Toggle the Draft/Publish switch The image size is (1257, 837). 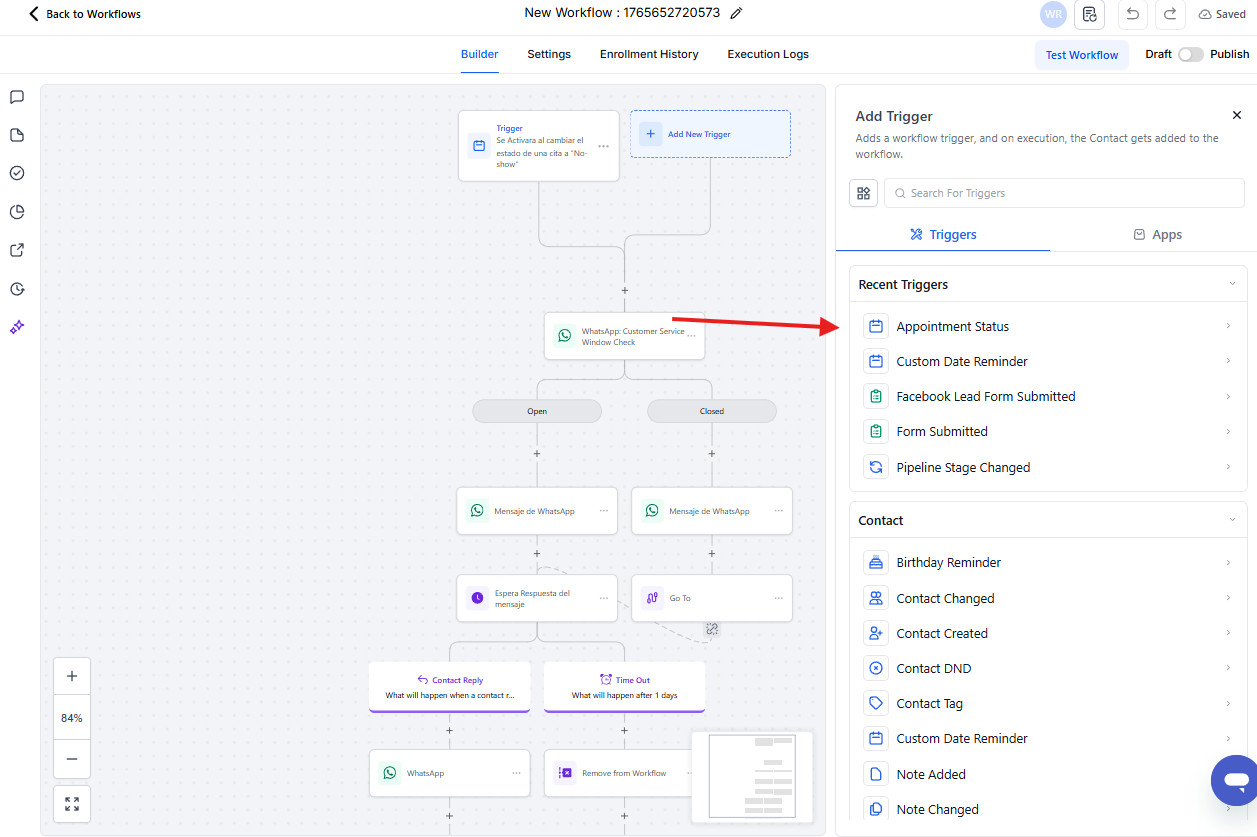coord(1190,54)
